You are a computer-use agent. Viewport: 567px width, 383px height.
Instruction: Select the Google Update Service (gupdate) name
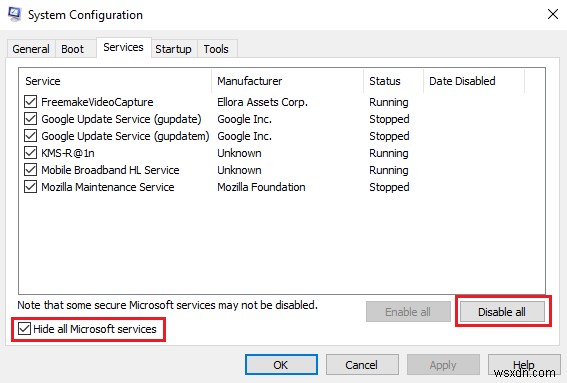point(122,119)
